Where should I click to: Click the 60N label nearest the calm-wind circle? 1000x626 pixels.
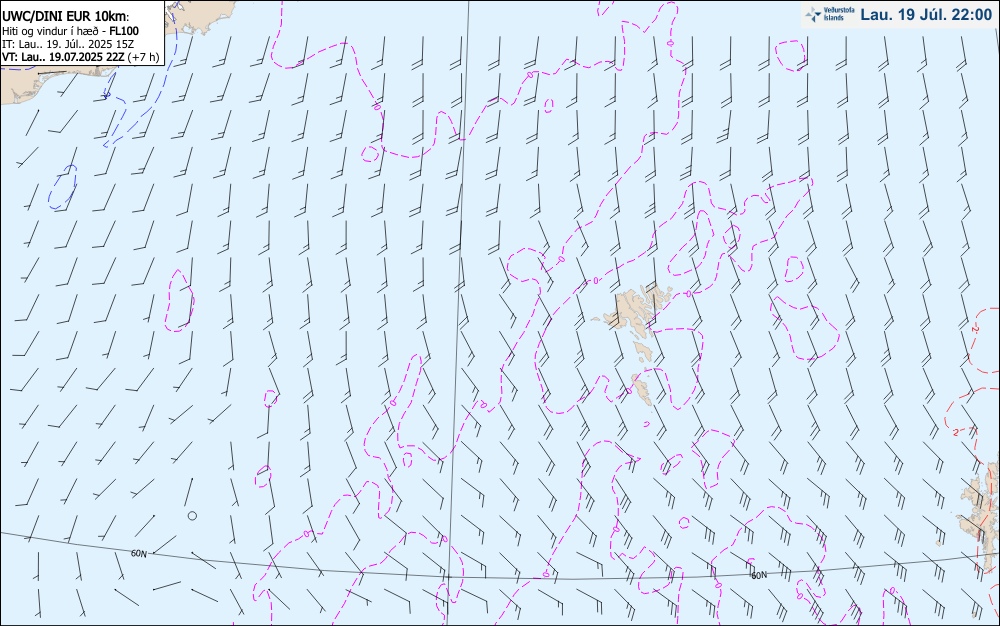click(138, 553)
